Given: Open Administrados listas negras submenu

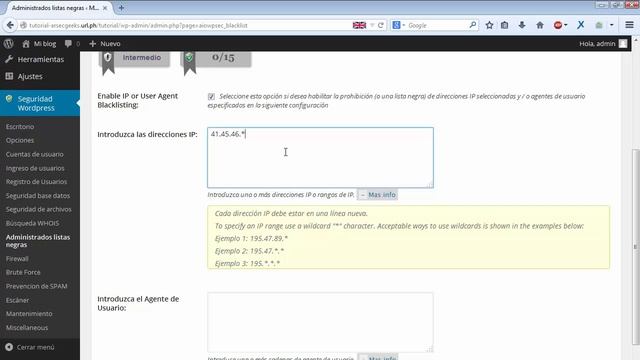Looking at the screenshot, I should [38, 241].
